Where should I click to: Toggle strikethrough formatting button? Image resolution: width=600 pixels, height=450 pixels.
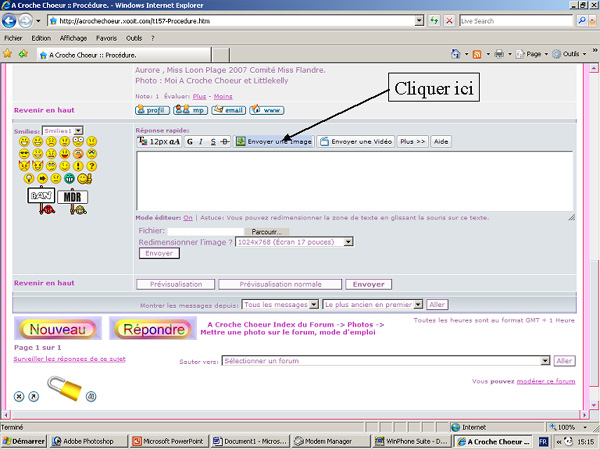tap(225, 142)
